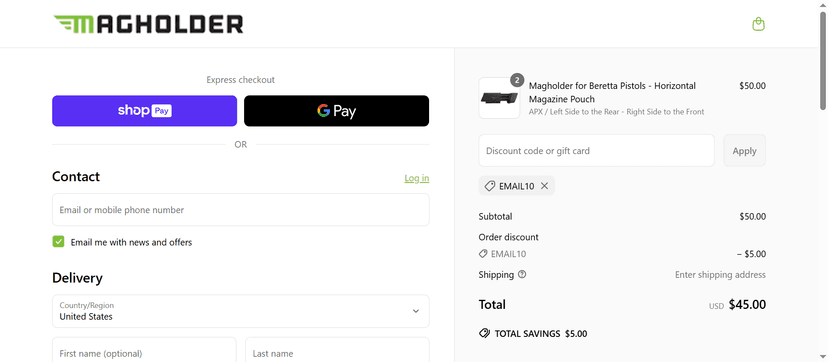This screenshot has height=362, width=828.
Task: Click the First name (optional) field
Action: click(144, 350)
